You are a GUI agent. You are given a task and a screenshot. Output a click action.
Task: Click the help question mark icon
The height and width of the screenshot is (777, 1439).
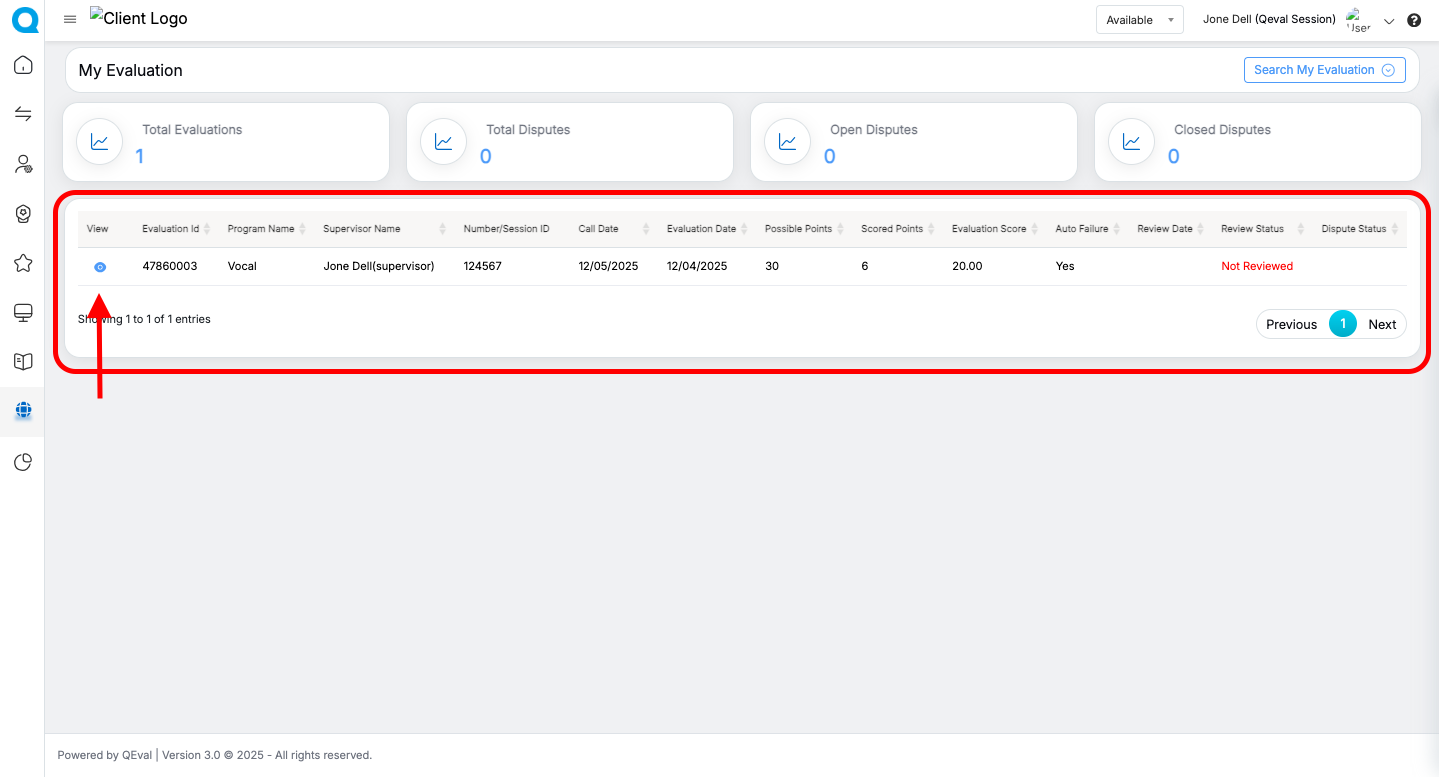[1414, 20]
